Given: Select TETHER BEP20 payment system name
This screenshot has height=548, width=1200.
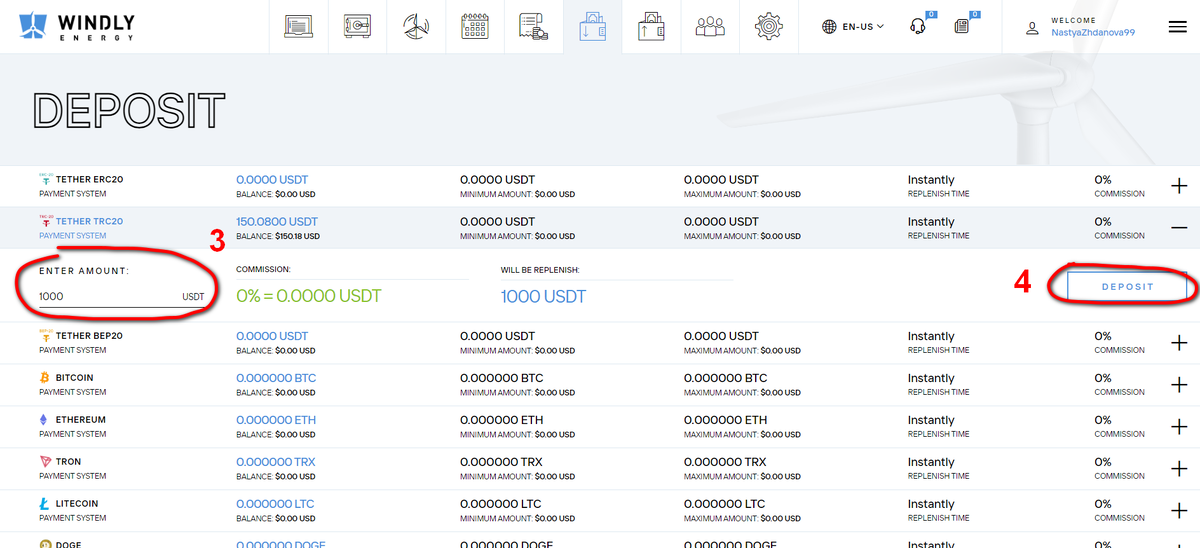Looking at the screenshot, I should click(x=89, y=337).
